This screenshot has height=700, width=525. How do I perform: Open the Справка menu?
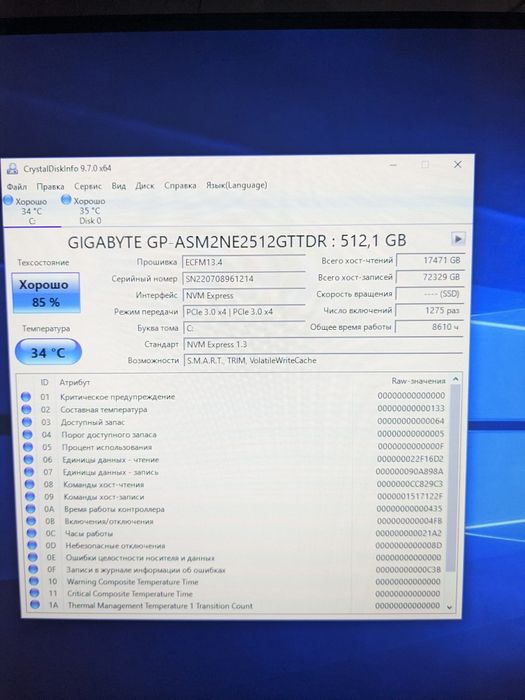(180, 185)
